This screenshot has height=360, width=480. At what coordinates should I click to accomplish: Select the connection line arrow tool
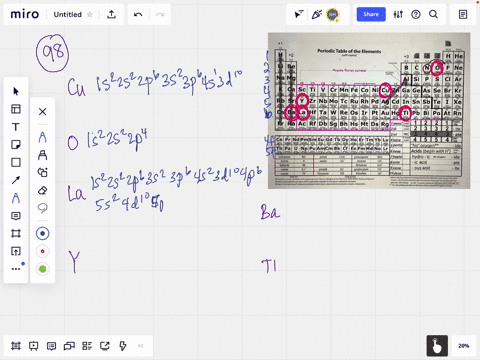point(16,180)
